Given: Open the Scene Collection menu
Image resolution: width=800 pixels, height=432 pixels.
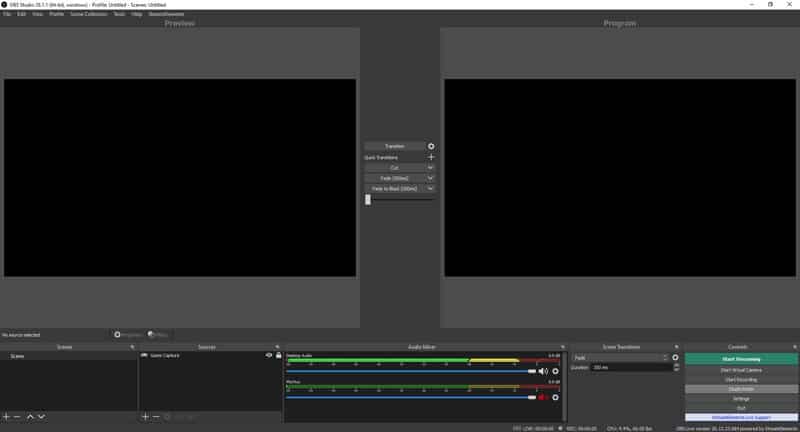Looking at the screenshot, I should coord(88,14).
